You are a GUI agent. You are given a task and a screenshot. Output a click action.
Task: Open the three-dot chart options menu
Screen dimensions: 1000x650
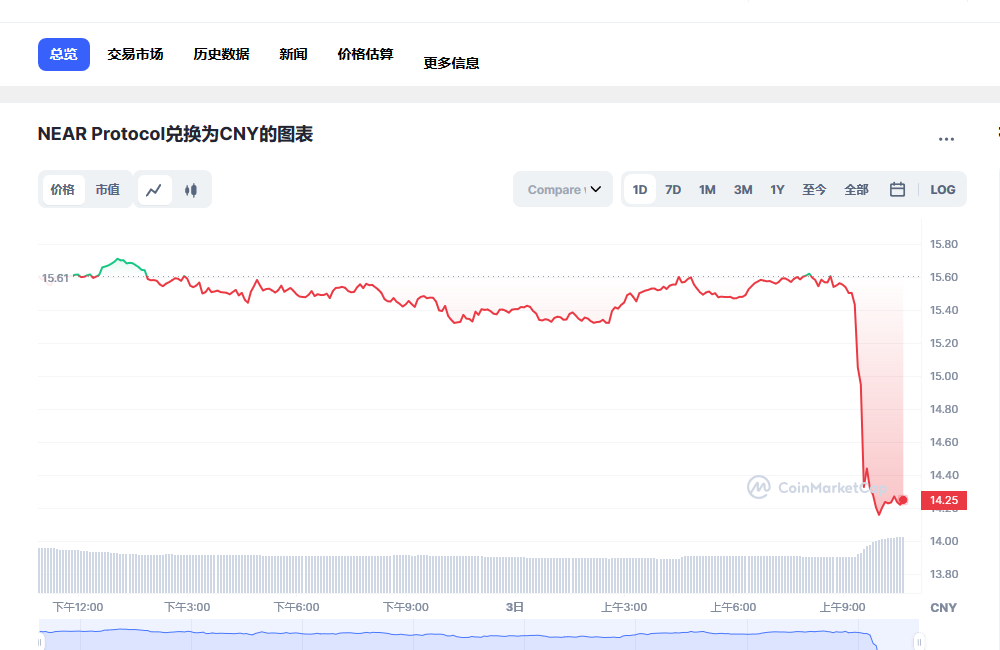(x=946, y=138)
